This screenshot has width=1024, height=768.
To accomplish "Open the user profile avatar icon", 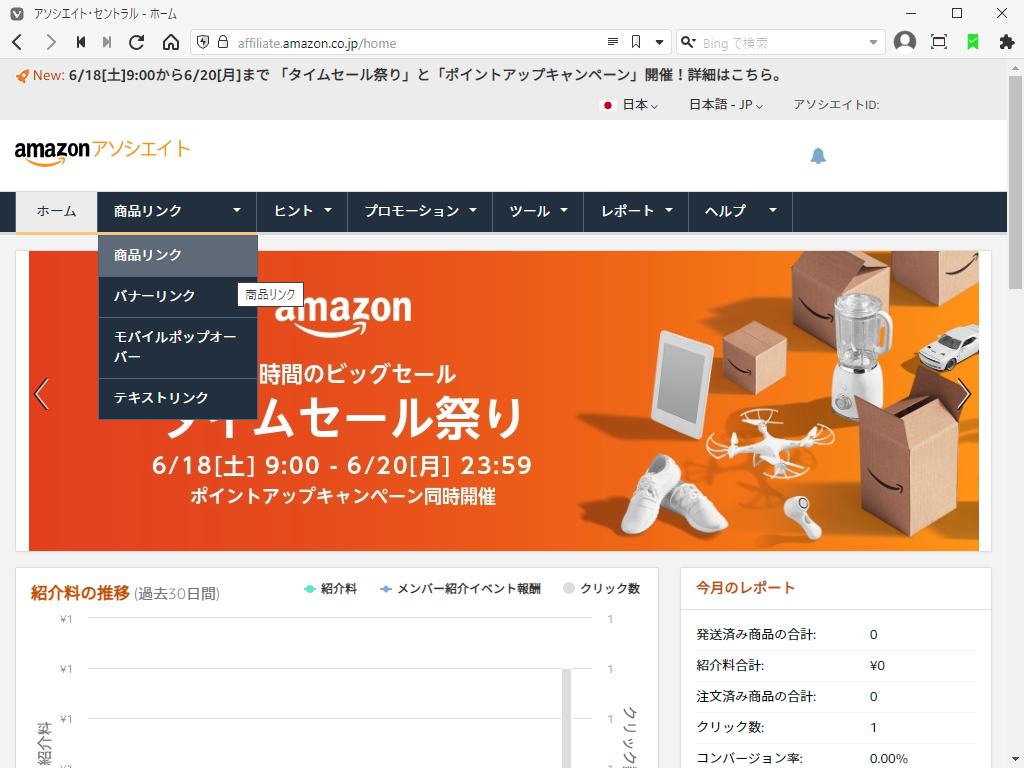I will [x=904, y=42].
